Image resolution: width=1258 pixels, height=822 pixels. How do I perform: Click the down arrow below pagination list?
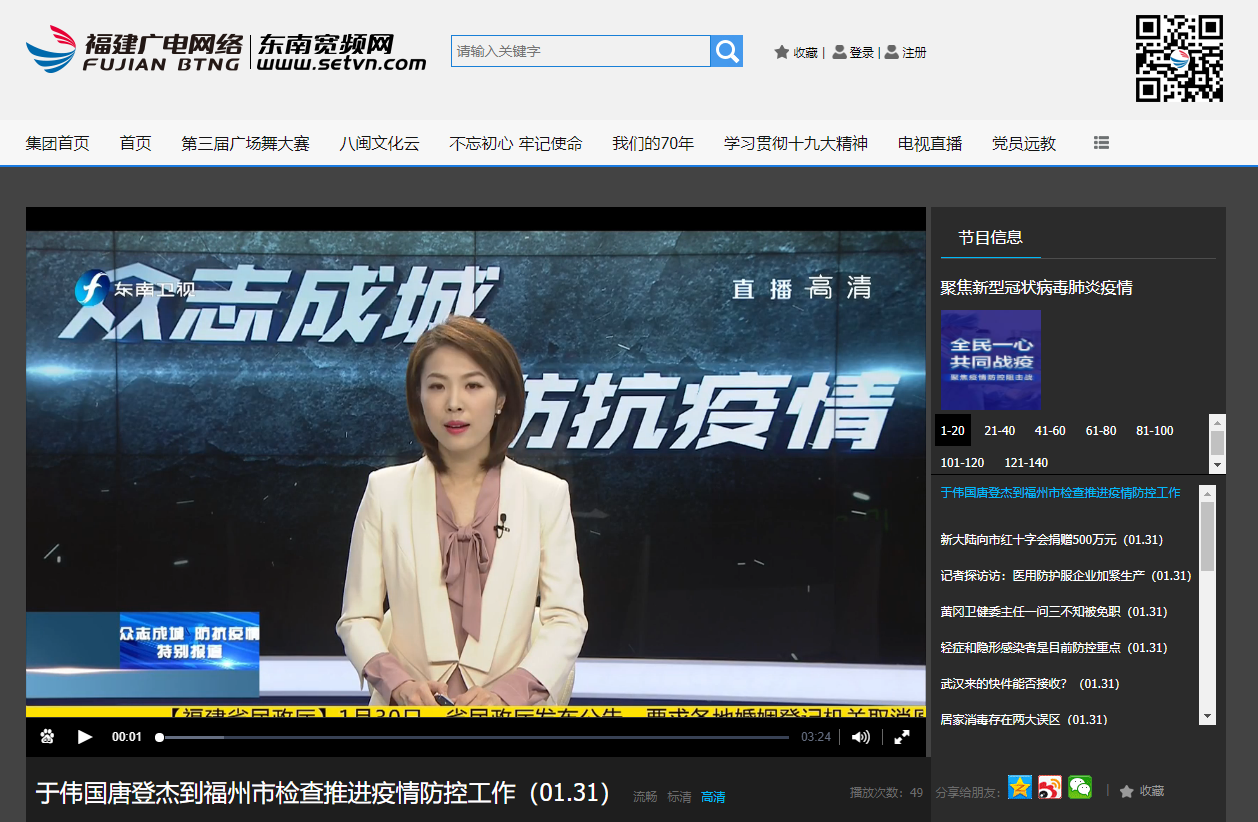coord(1218,464)
